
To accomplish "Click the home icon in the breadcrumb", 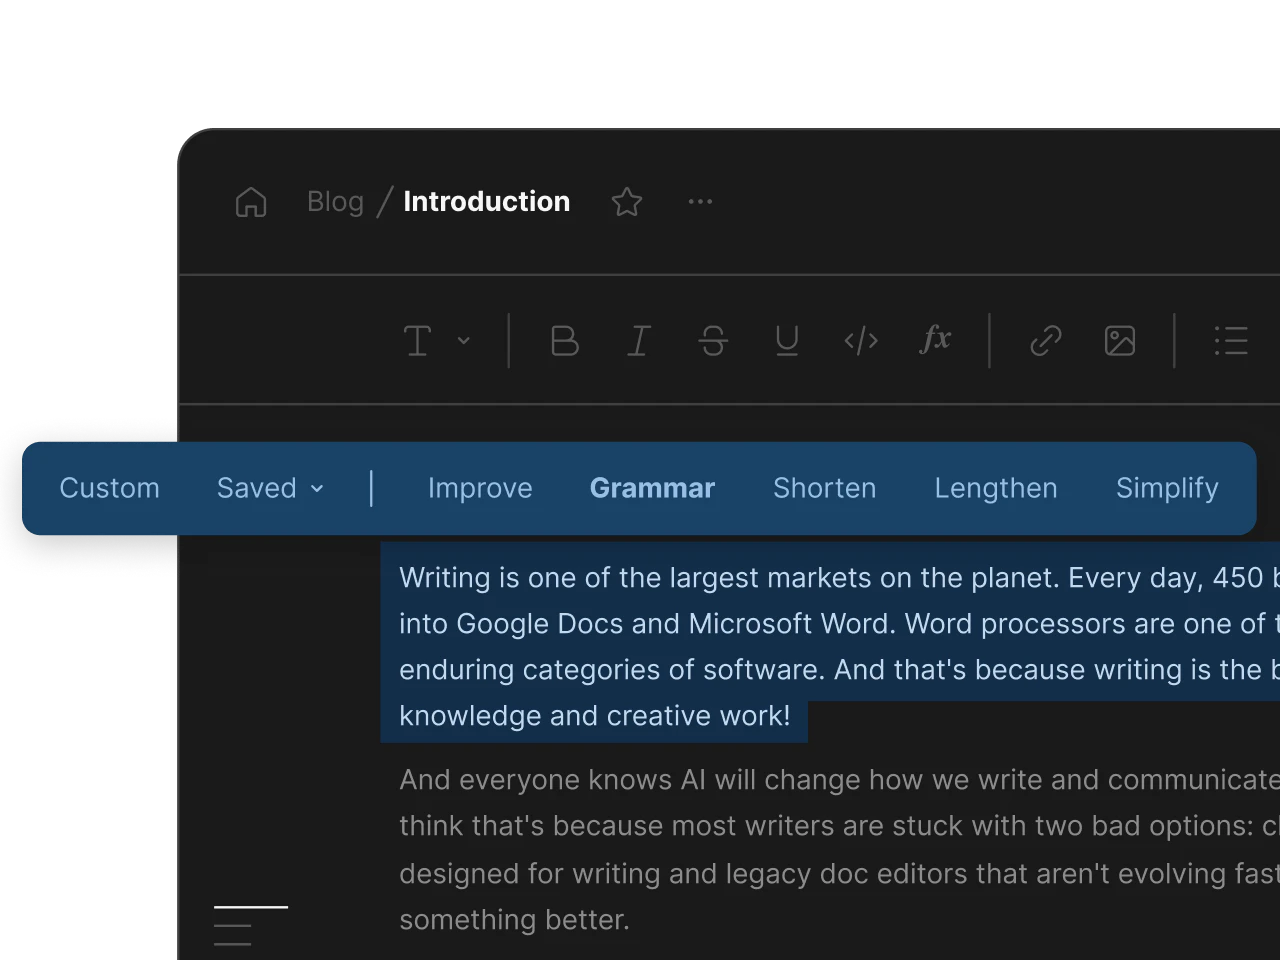I will [x=251, y=201].
